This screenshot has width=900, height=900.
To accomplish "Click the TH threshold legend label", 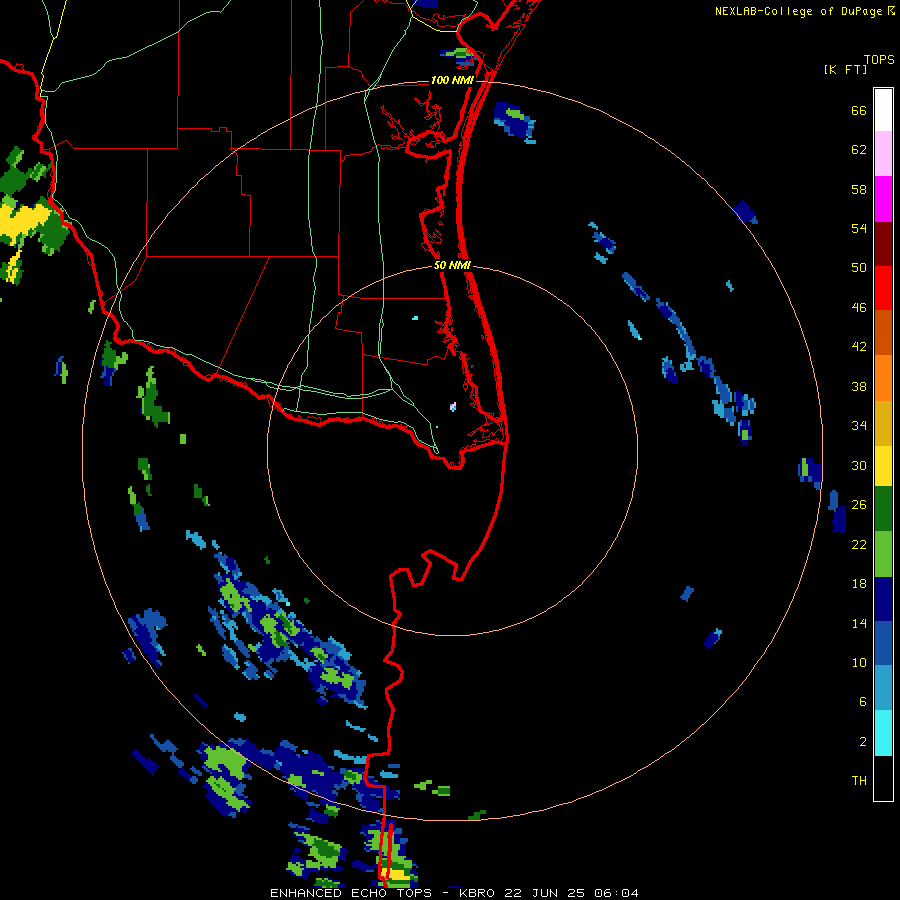I will click(x=859, y=781).
